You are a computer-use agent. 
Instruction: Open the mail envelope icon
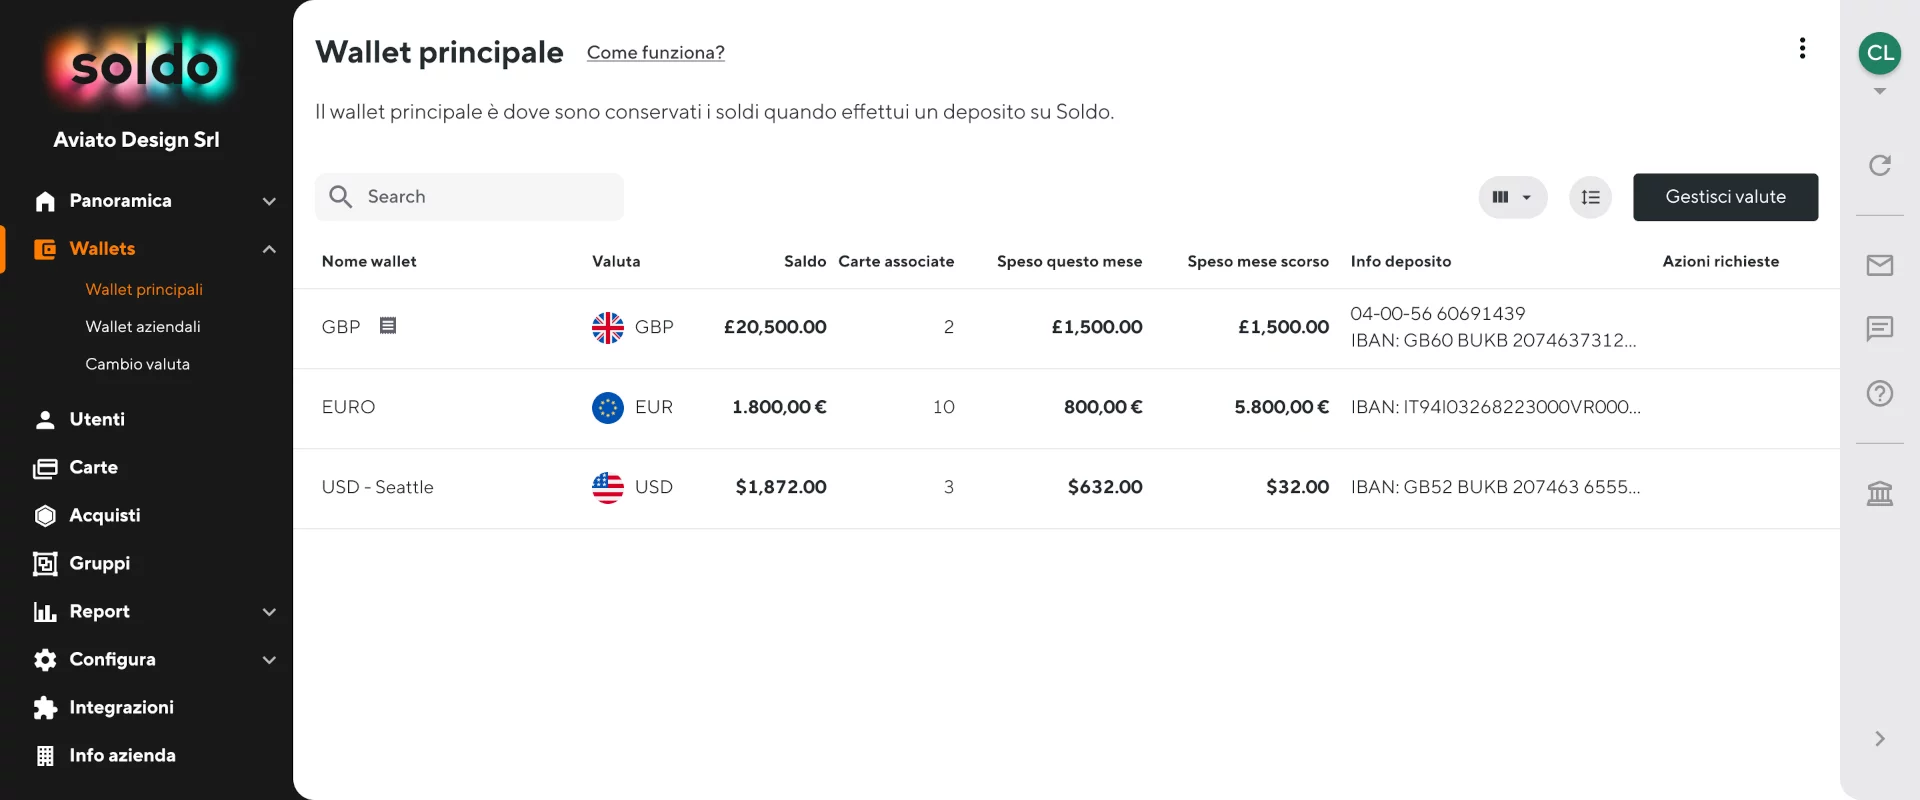[x=1880, y=265]
